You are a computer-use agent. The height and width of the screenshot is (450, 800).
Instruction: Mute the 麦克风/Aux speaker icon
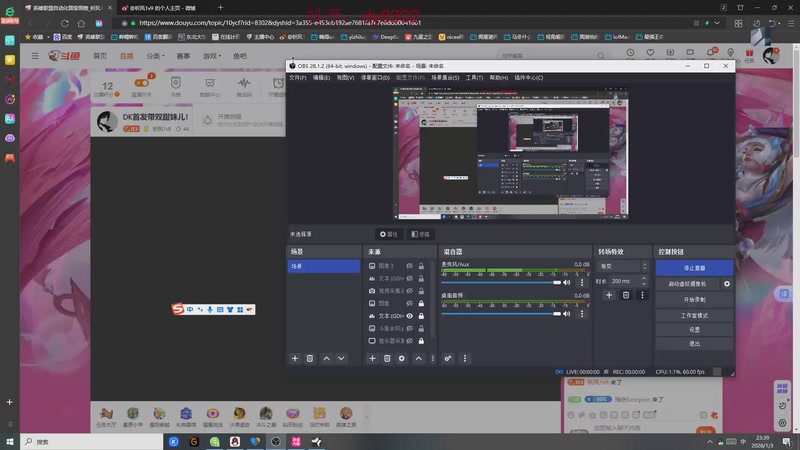click(x=567, y=282)
